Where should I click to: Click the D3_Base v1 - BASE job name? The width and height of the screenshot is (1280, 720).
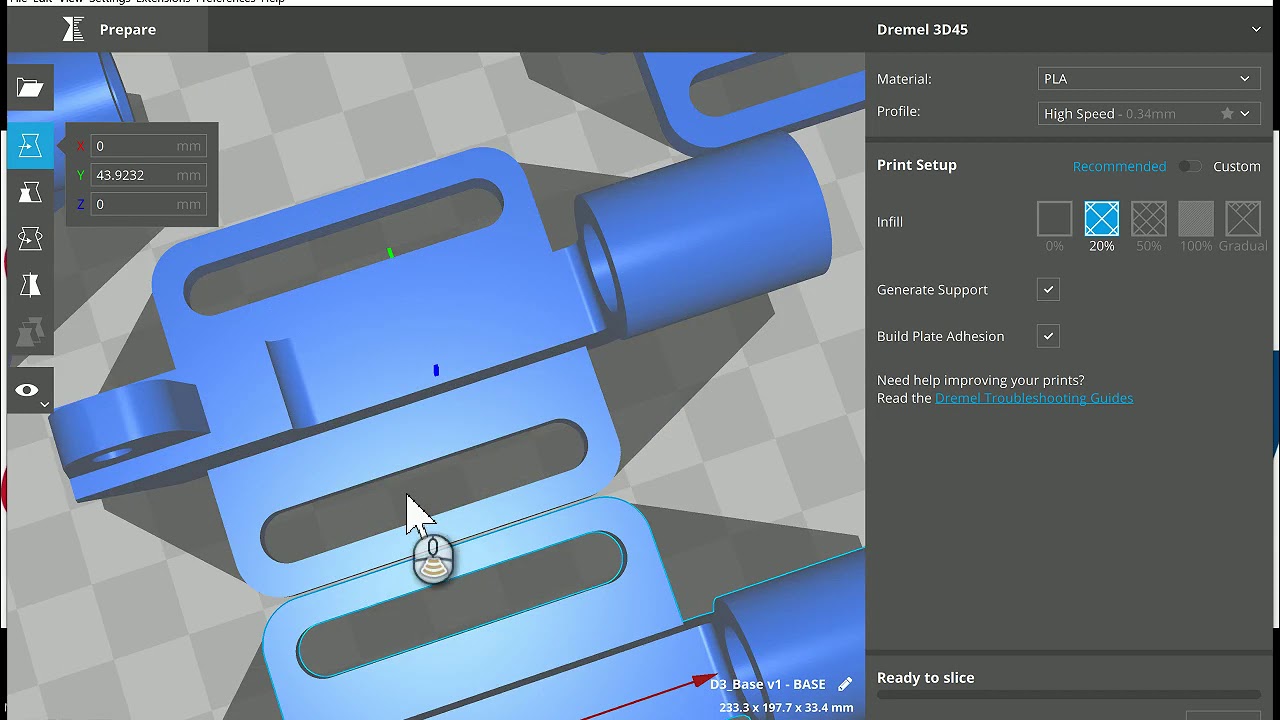[768, 685]
